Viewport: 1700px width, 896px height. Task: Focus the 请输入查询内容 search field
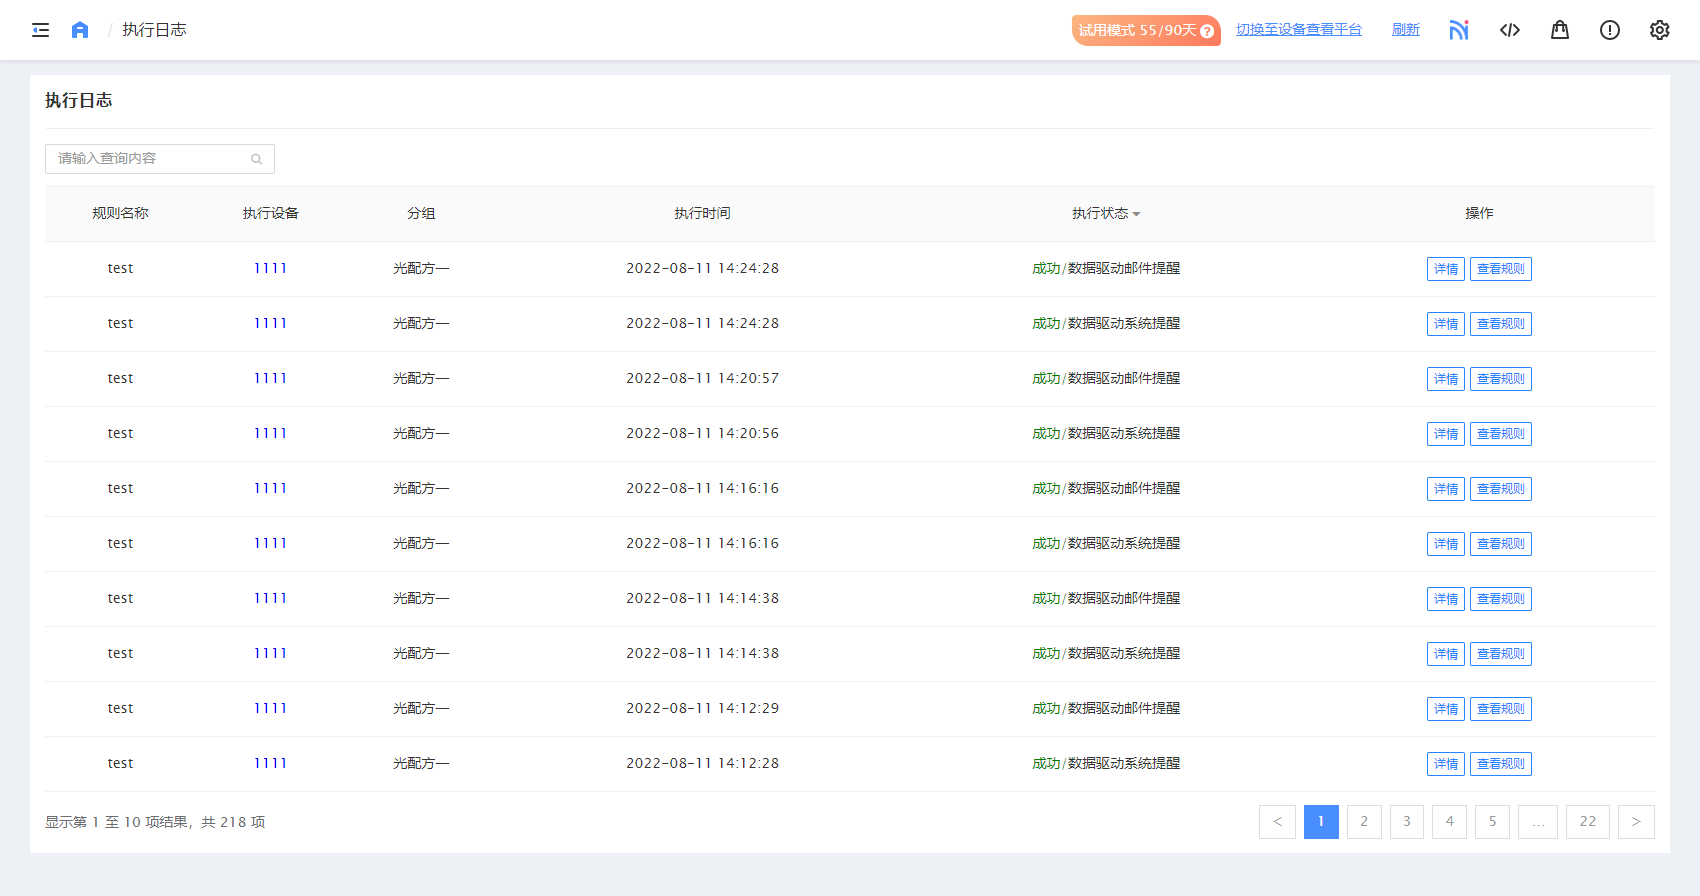[x=150, y=159]
